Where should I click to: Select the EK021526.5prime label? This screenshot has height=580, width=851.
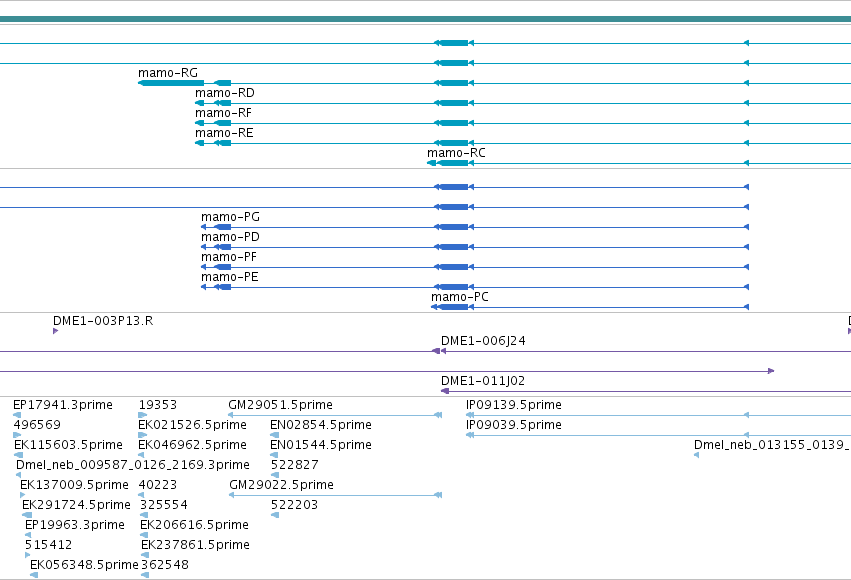click(193, 425)
